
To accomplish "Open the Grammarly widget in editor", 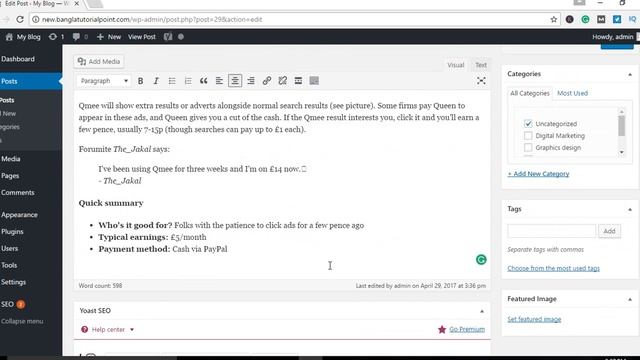I will (x=481, y=260).
